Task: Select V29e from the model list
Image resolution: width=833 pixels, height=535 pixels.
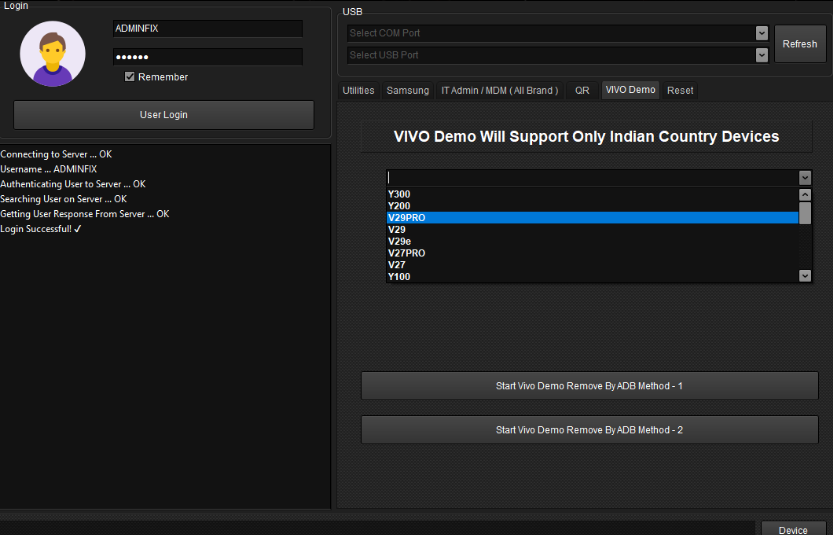Action: (x=592, y=241)
